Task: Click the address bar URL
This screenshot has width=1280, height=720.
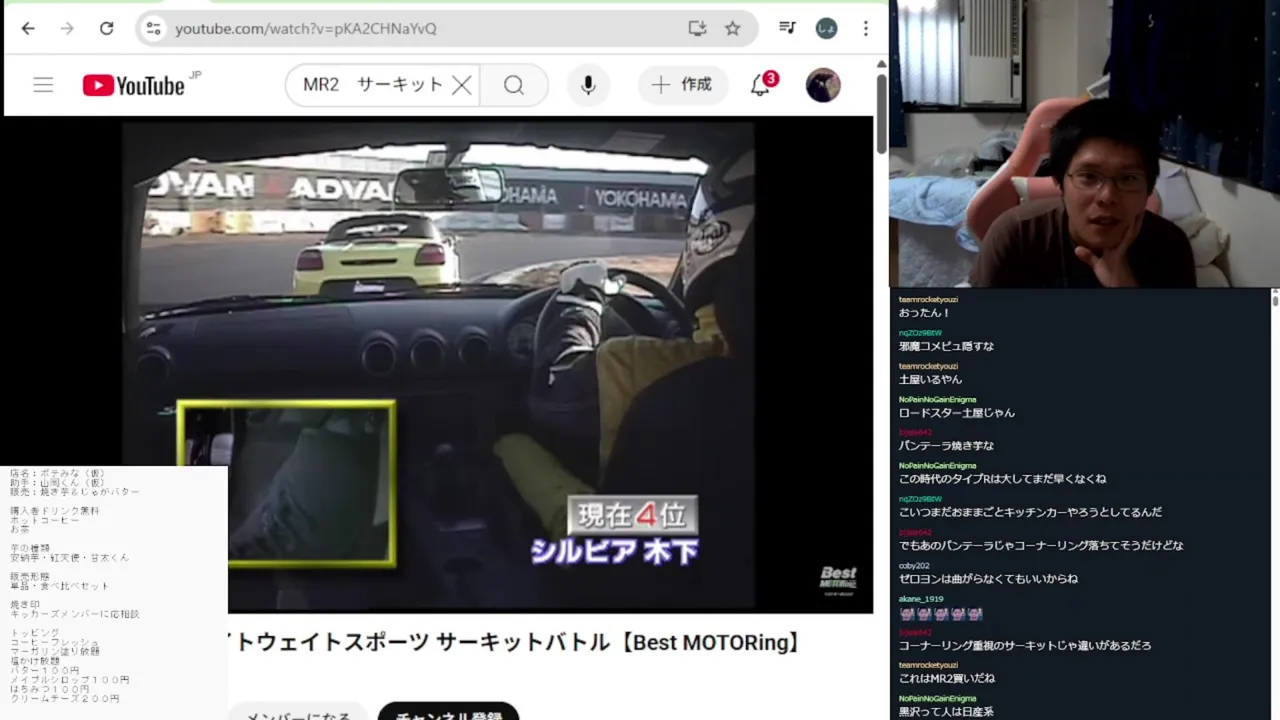Action: (306, 29)
